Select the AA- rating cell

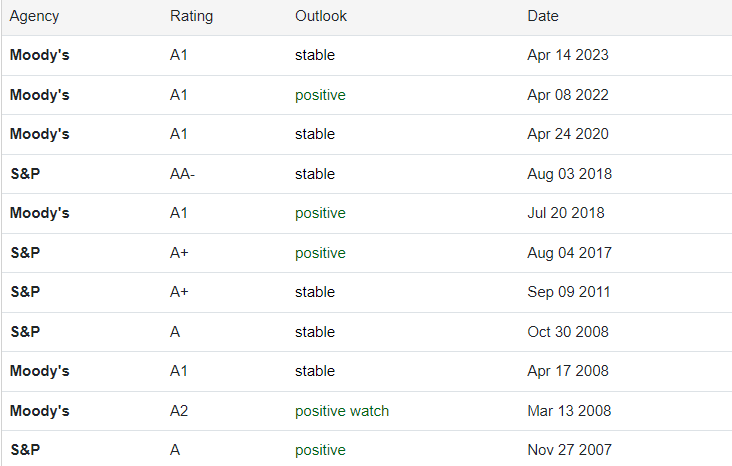182,174
